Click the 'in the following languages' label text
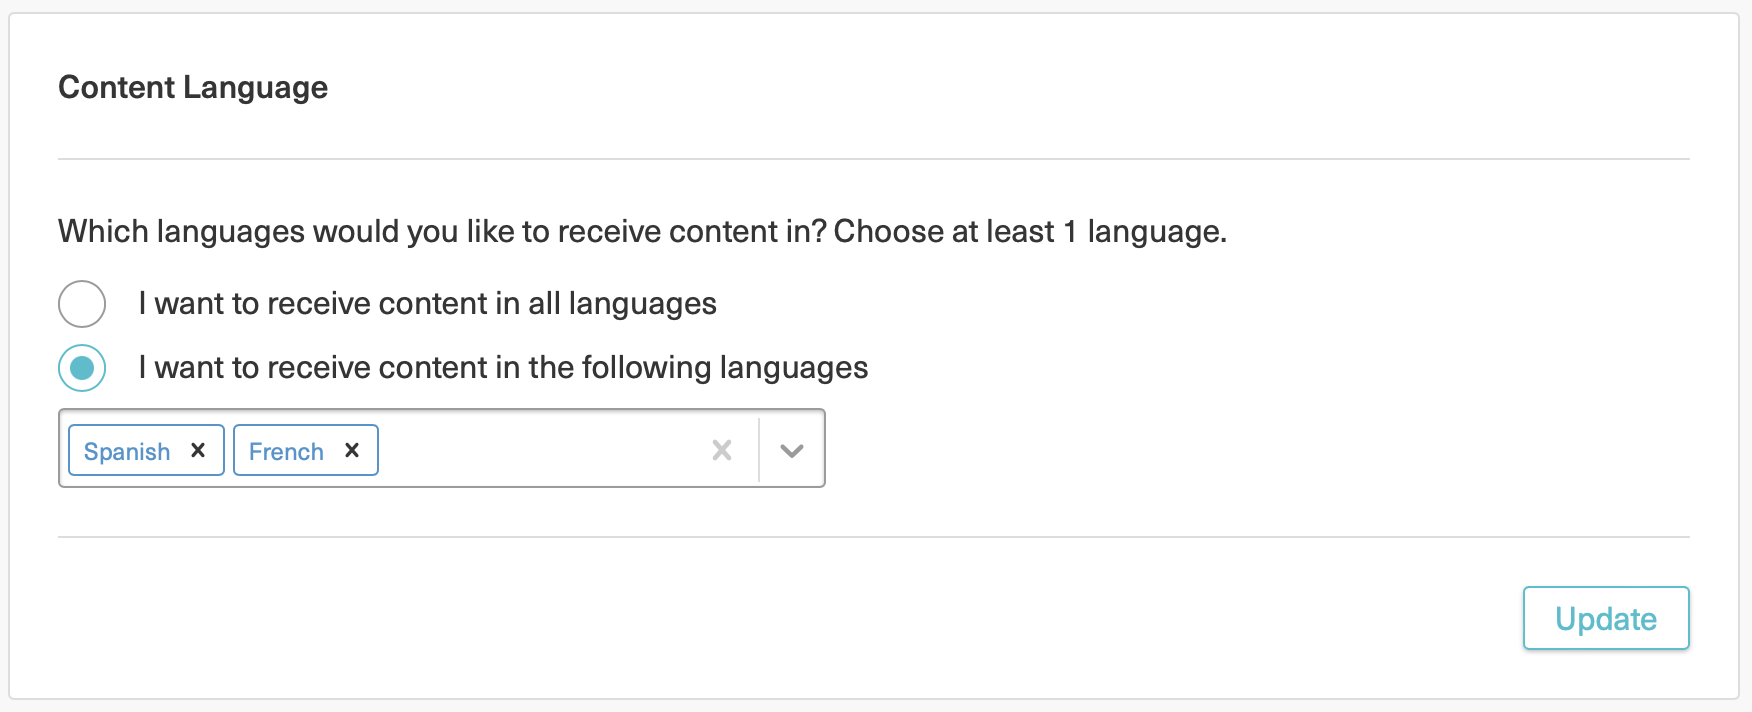Screen dimensions: 1752x712 503,368
